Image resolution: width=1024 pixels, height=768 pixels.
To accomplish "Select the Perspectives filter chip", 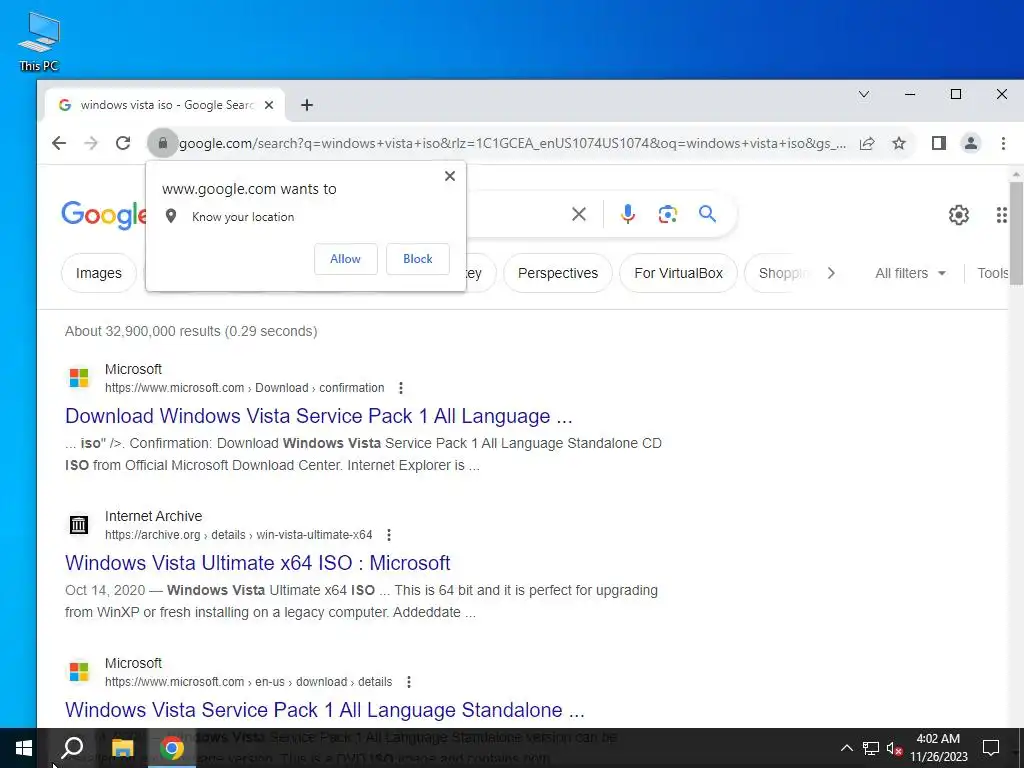I will click(x=558, y=273).
